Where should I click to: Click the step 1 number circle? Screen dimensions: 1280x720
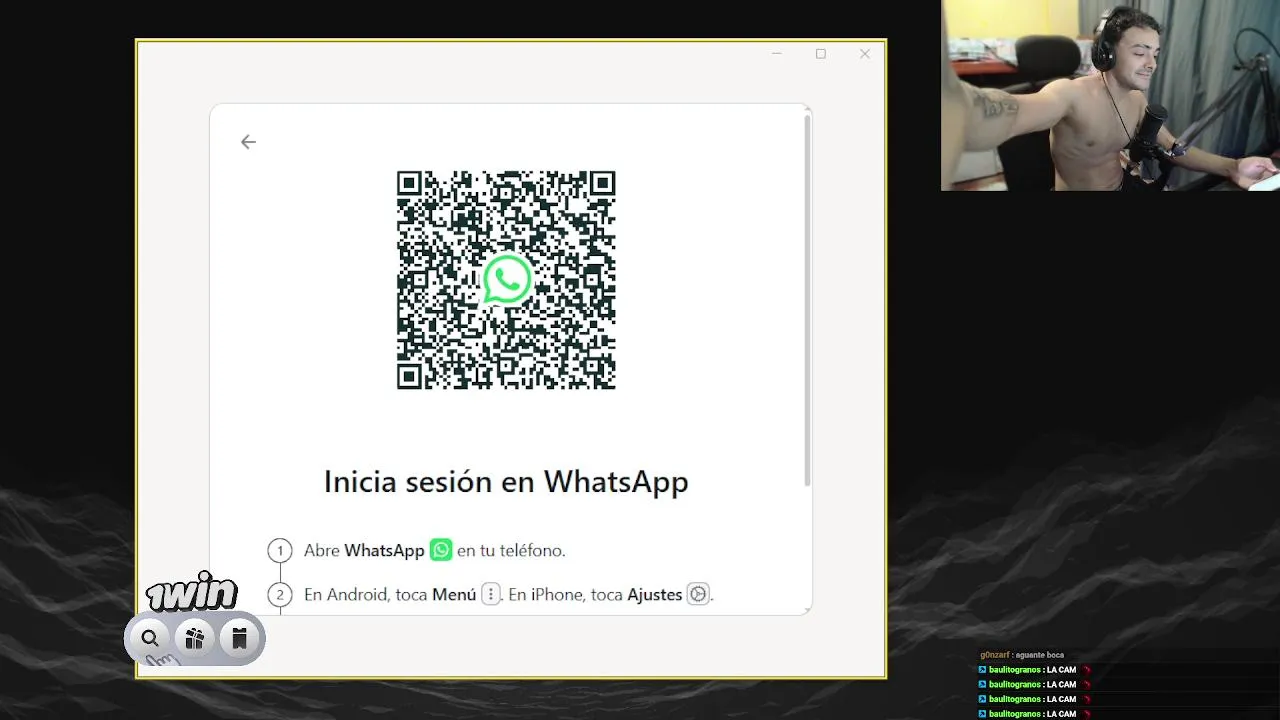pyautogui.click(x=280, y=550)
